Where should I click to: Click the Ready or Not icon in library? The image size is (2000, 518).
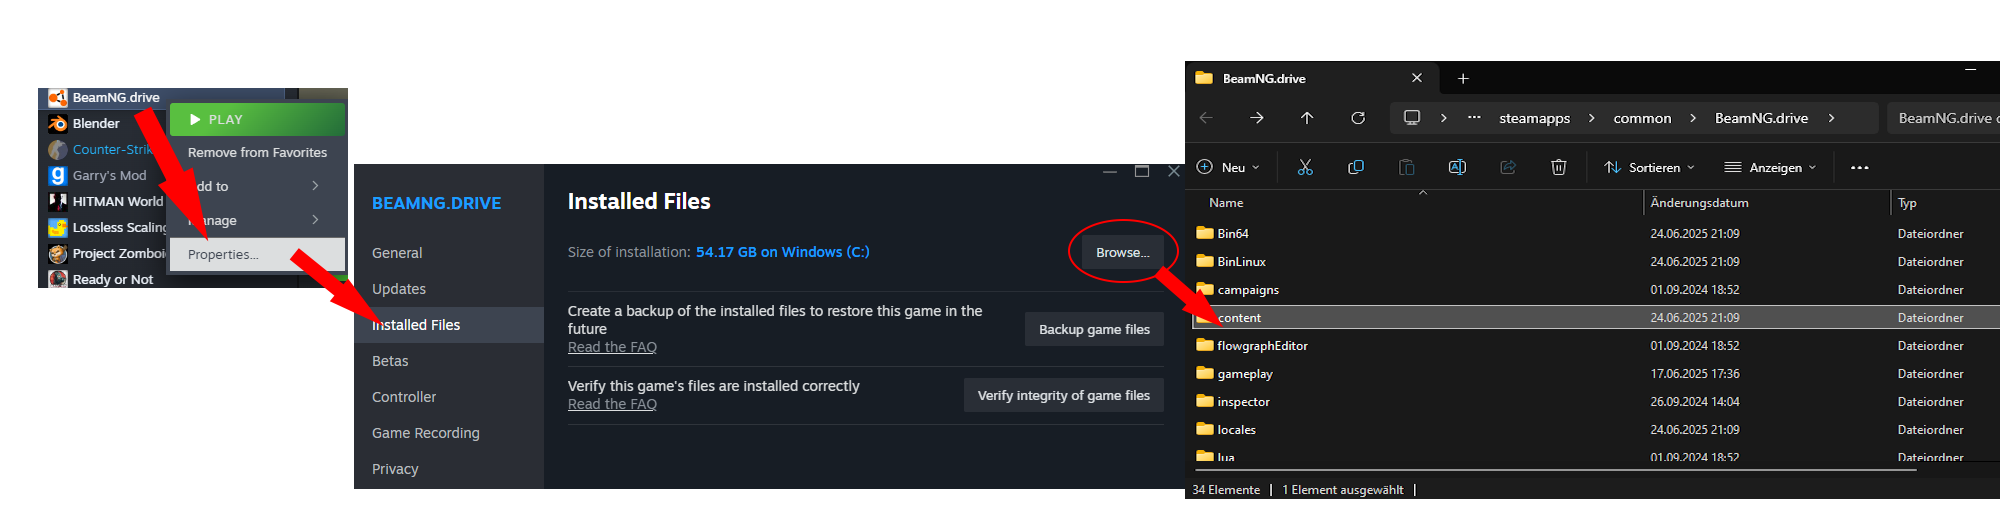(58, 279)
